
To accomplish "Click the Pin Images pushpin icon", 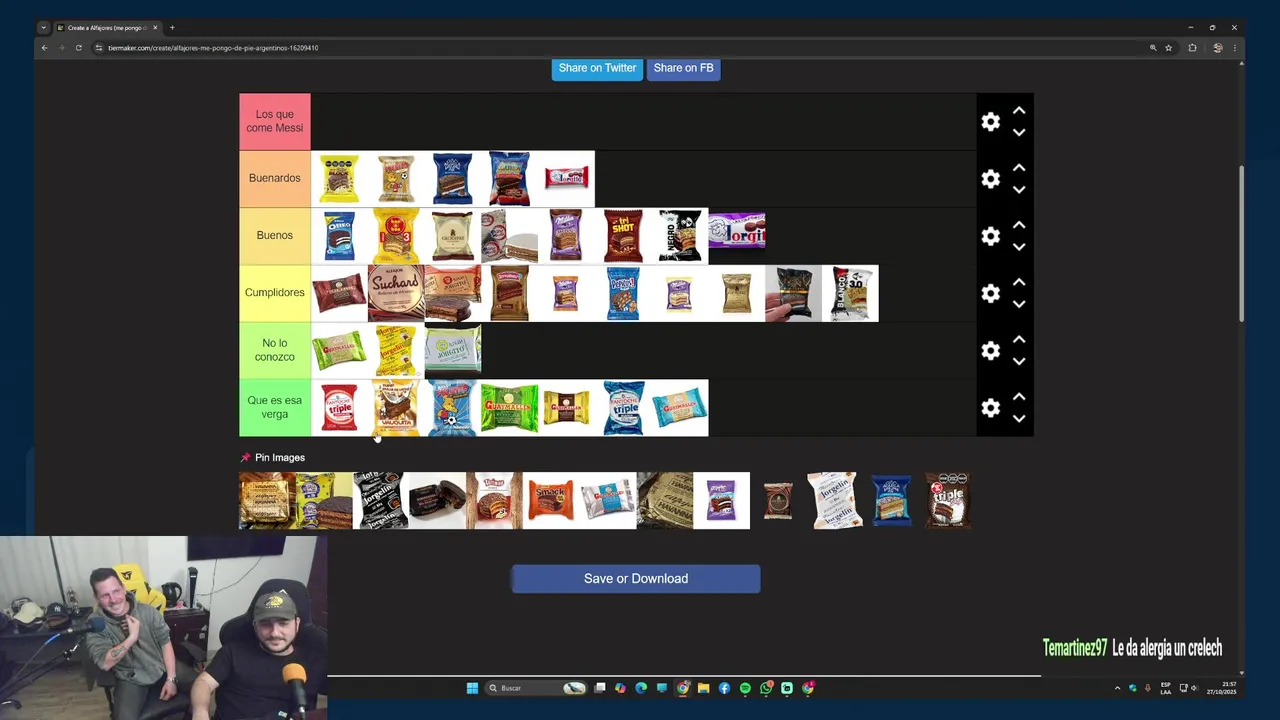I will pyautogui.click(x=246, y=458).
